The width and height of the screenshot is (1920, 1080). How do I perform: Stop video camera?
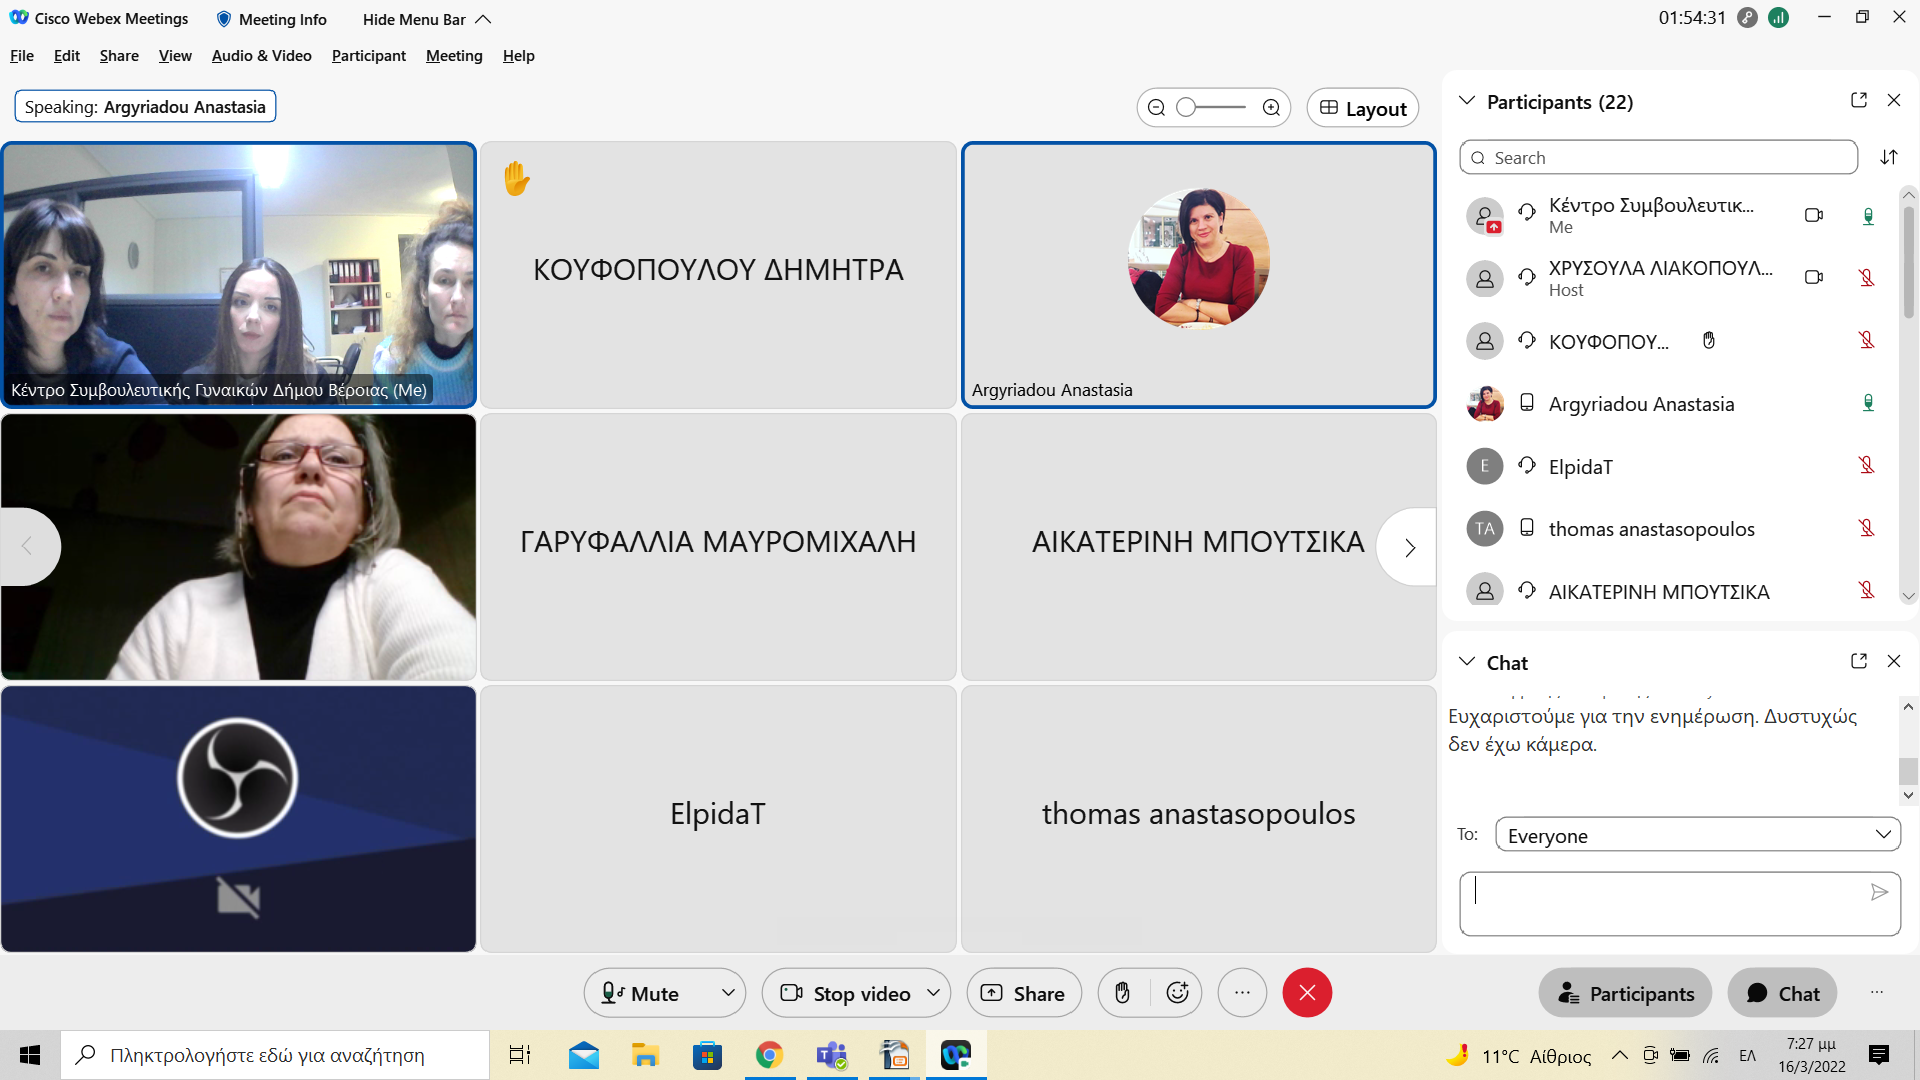coord(844,993)
